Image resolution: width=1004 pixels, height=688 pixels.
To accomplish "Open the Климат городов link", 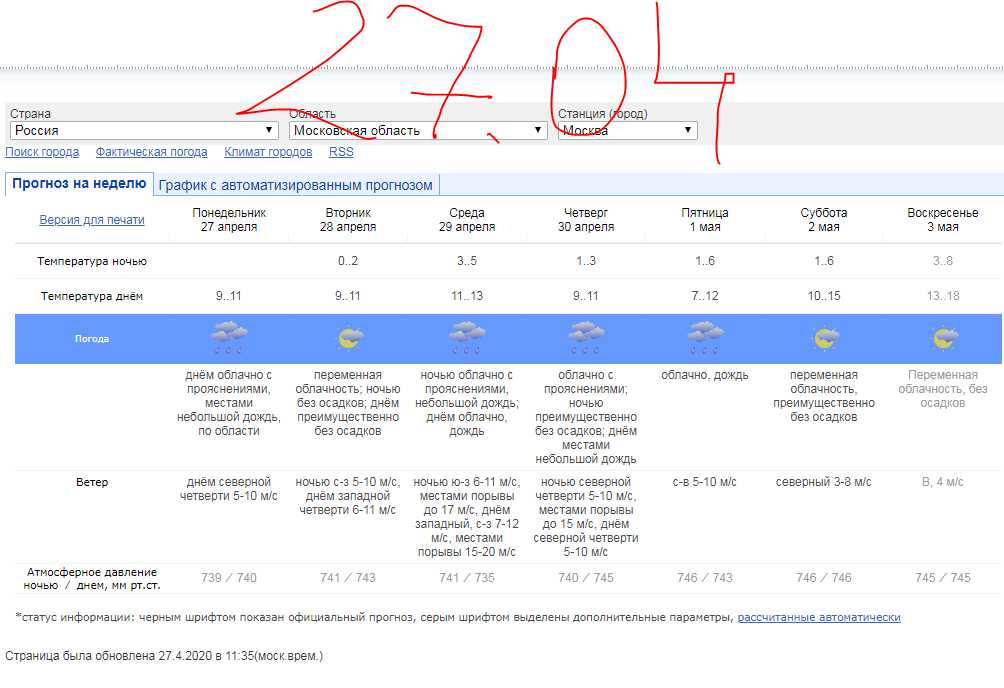I will pos(268,152).
